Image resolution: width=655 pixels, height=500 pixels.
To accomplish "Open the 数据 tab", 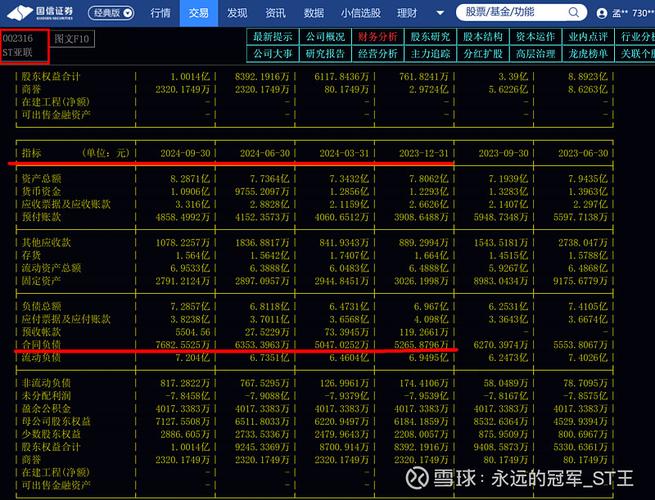I will [314, 13].
